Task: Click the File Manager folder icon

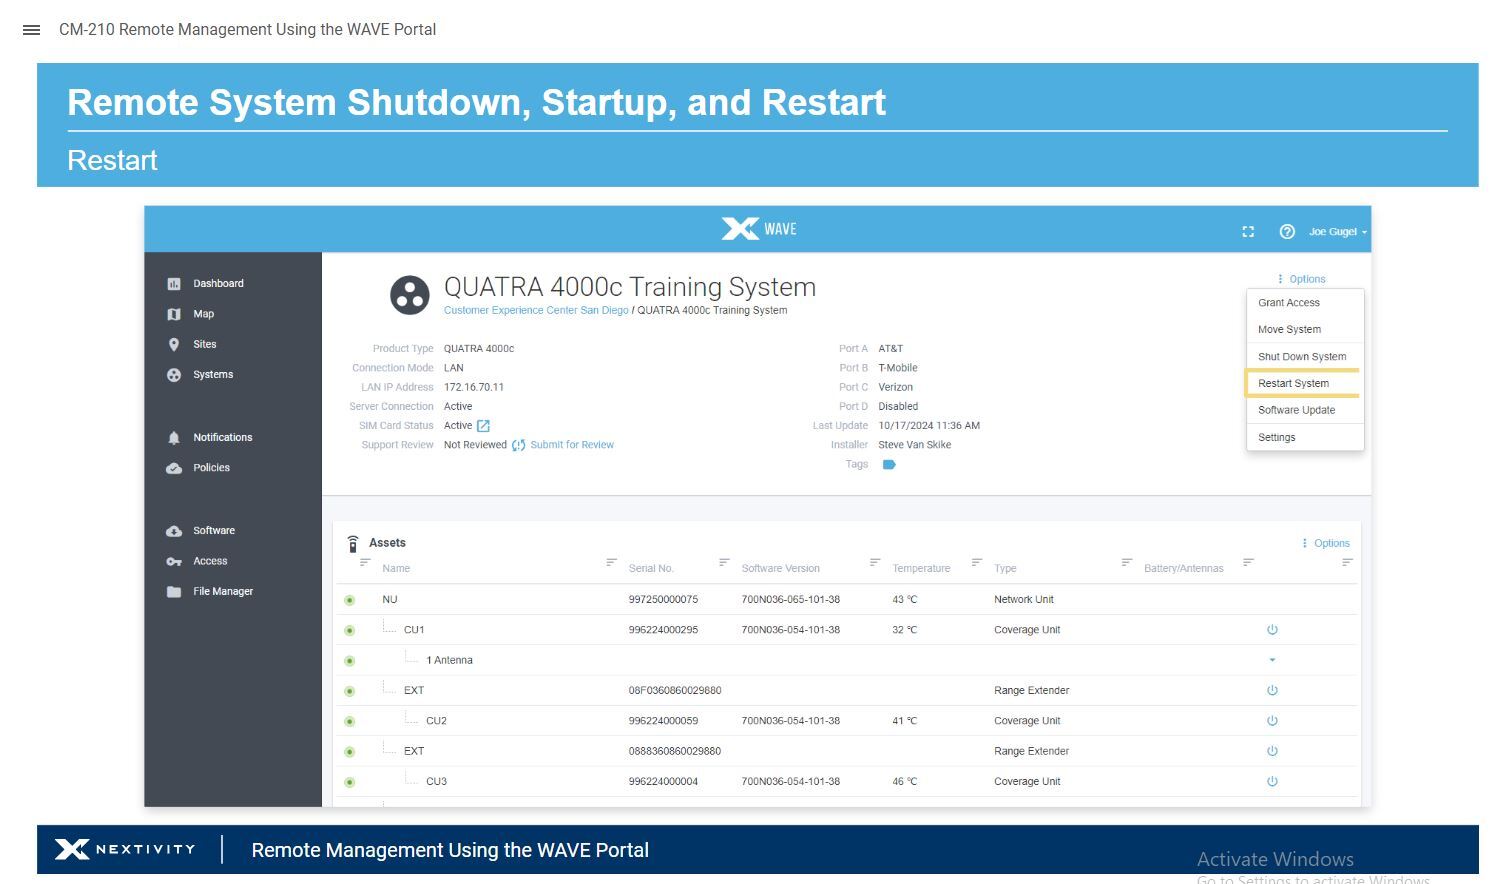Action: [174, 592]
